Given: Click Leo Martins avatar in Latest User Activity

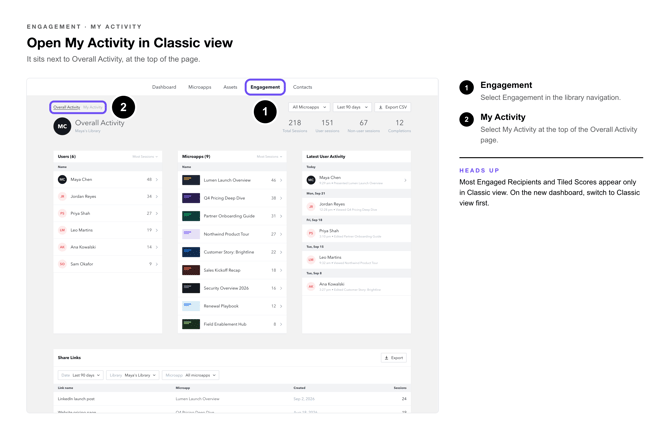Looking at the screenshot, I should [x=311, y=260].
